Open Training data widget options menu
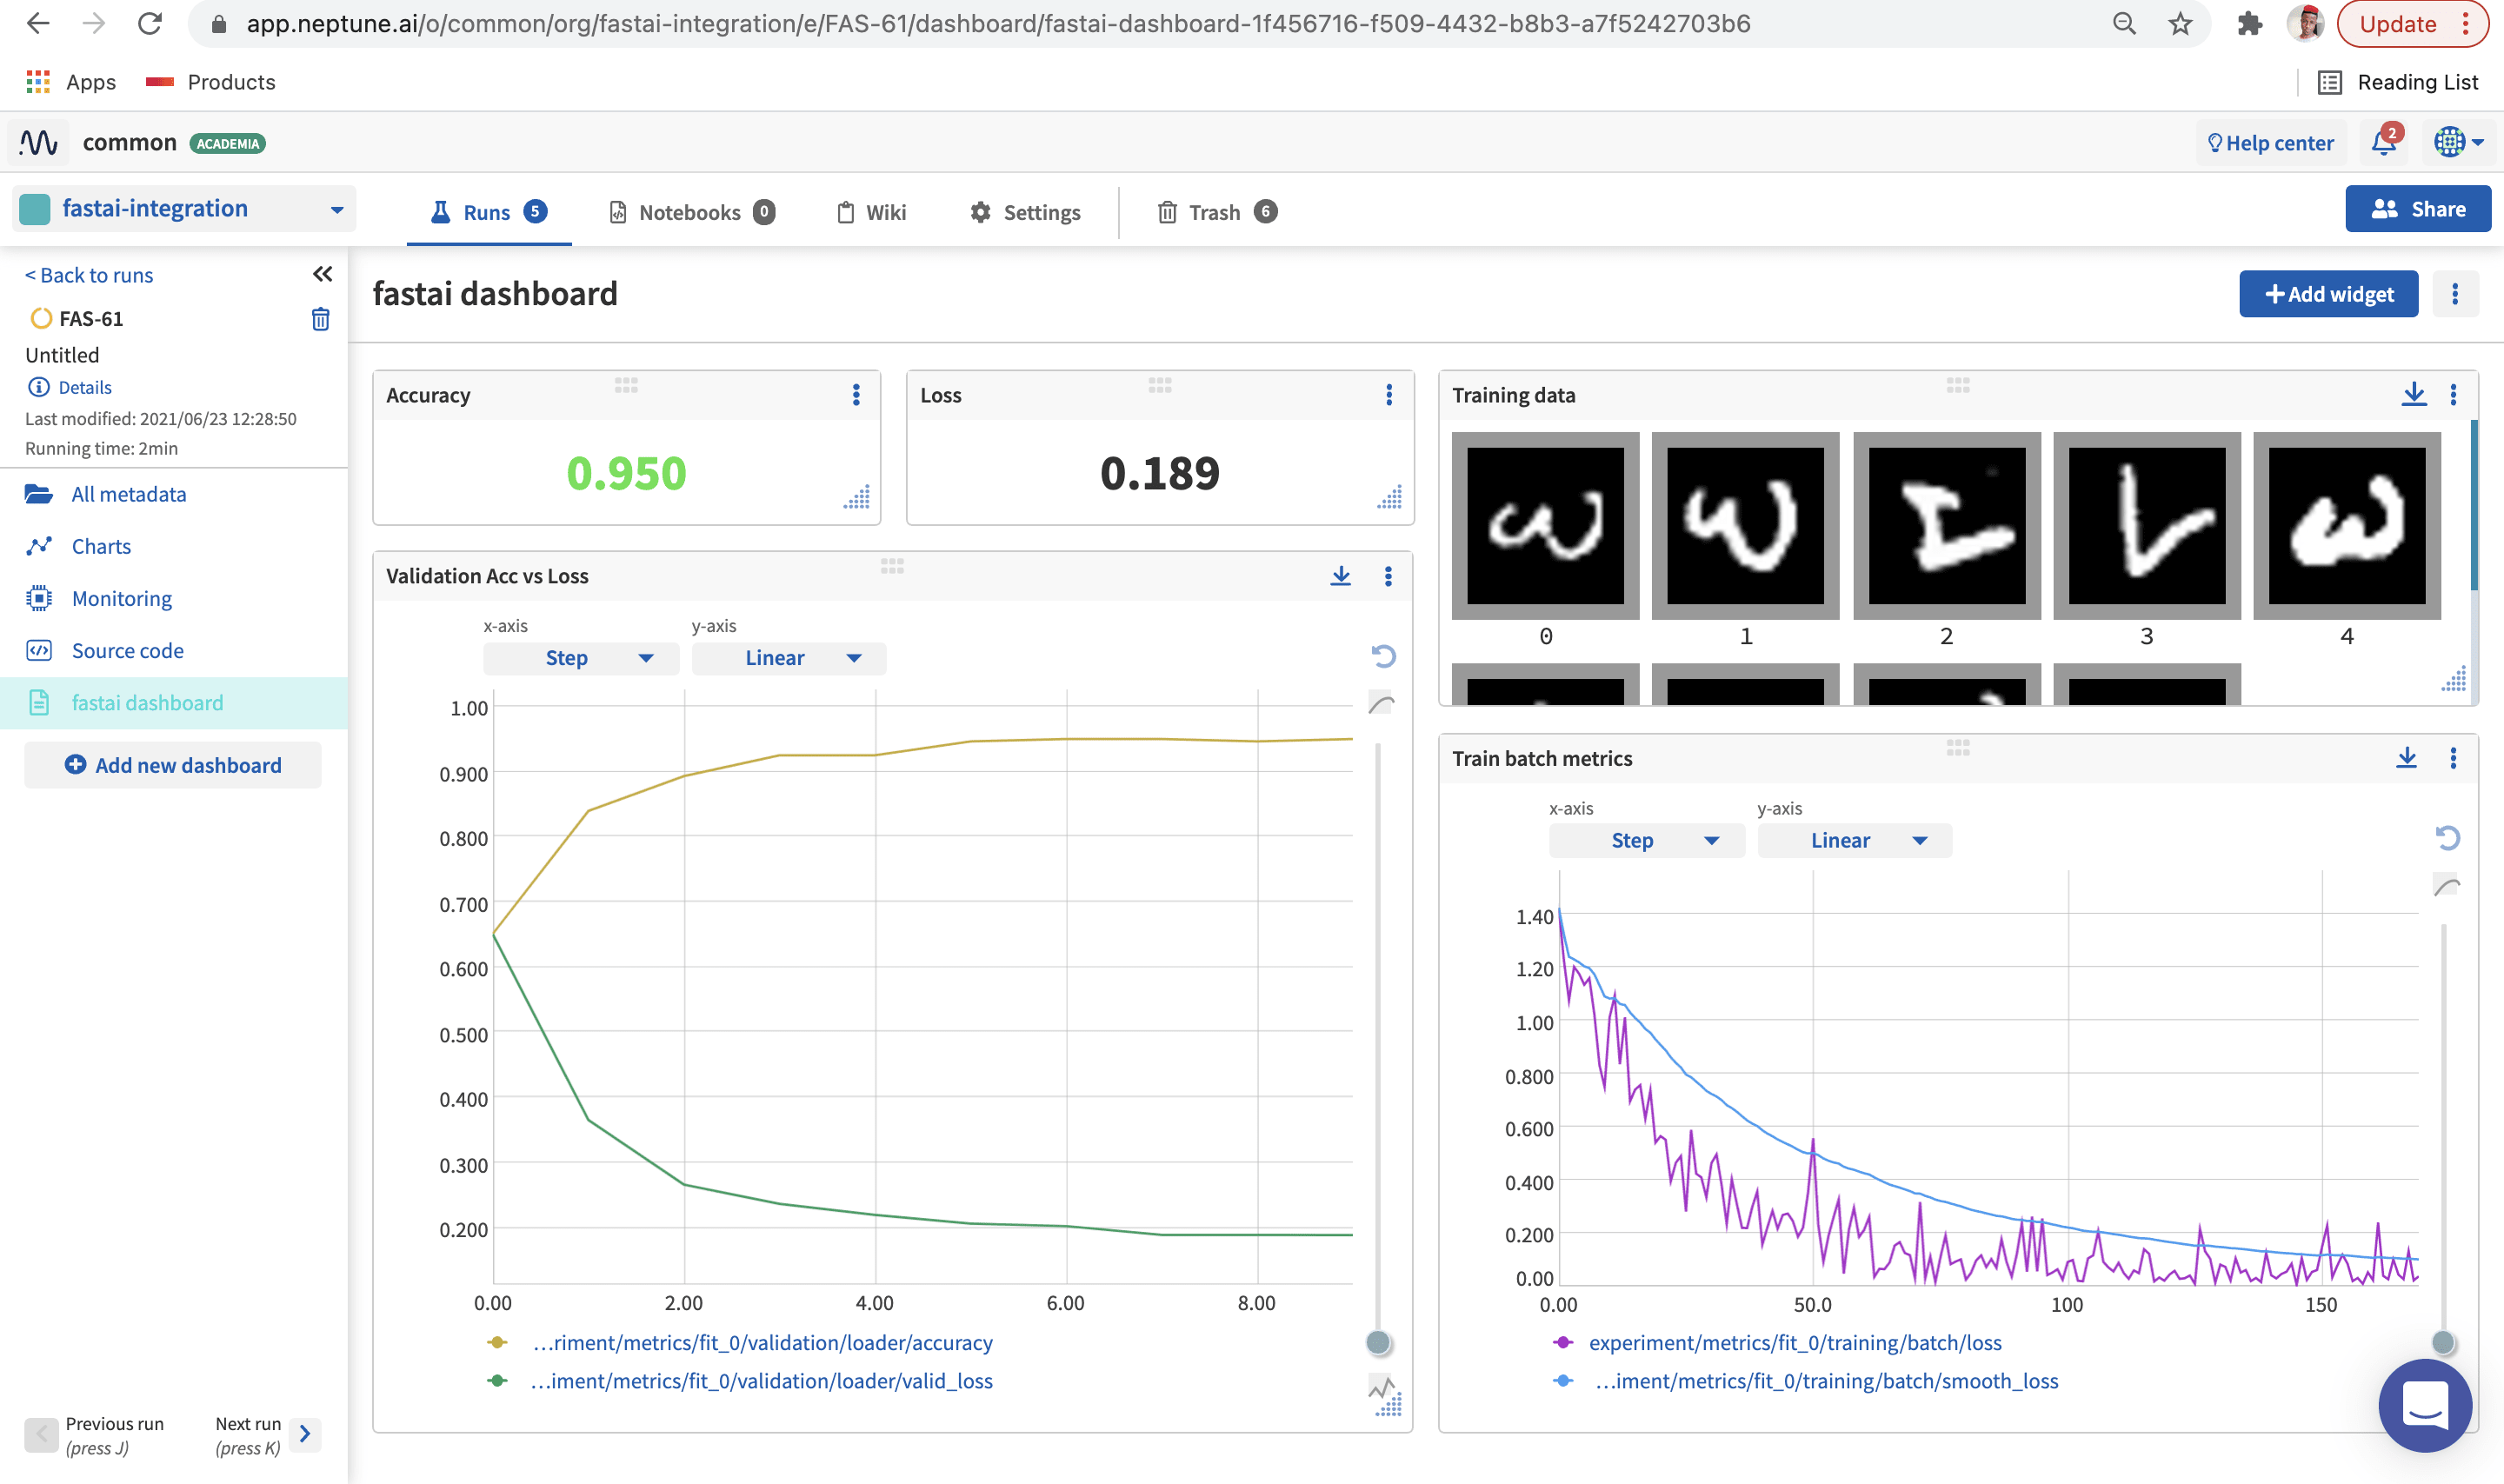Image resolution: width=2504 pixels, height=1484 pixels. click(x=2453, y=395)
